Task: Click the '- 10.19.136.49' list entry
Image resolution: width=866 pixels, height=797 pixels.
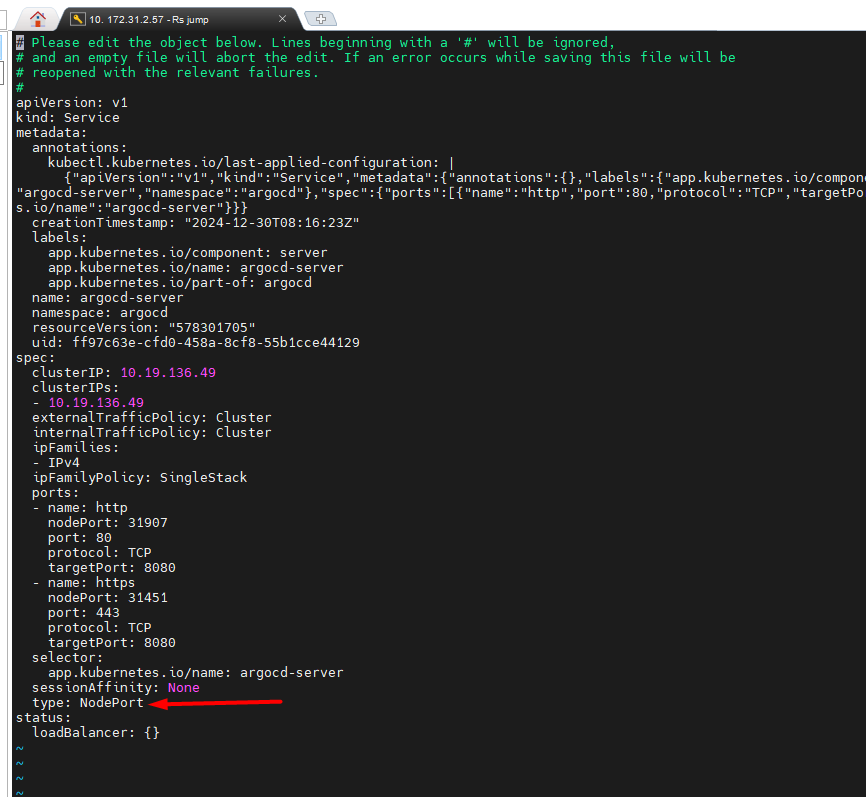Action: pos(88,403)
